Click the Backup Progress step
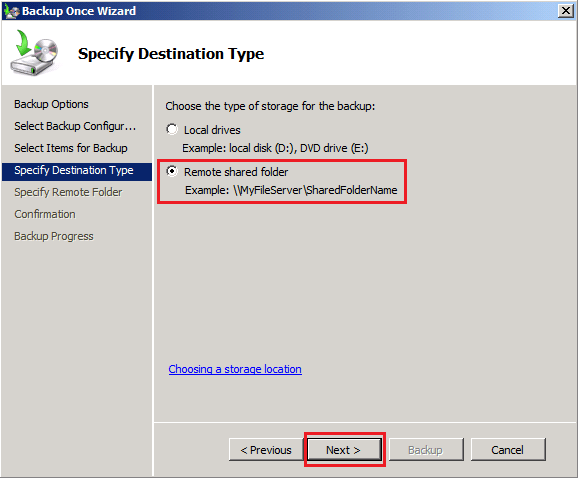The height and width of the screenshot is (478, 578). [54, 236]
